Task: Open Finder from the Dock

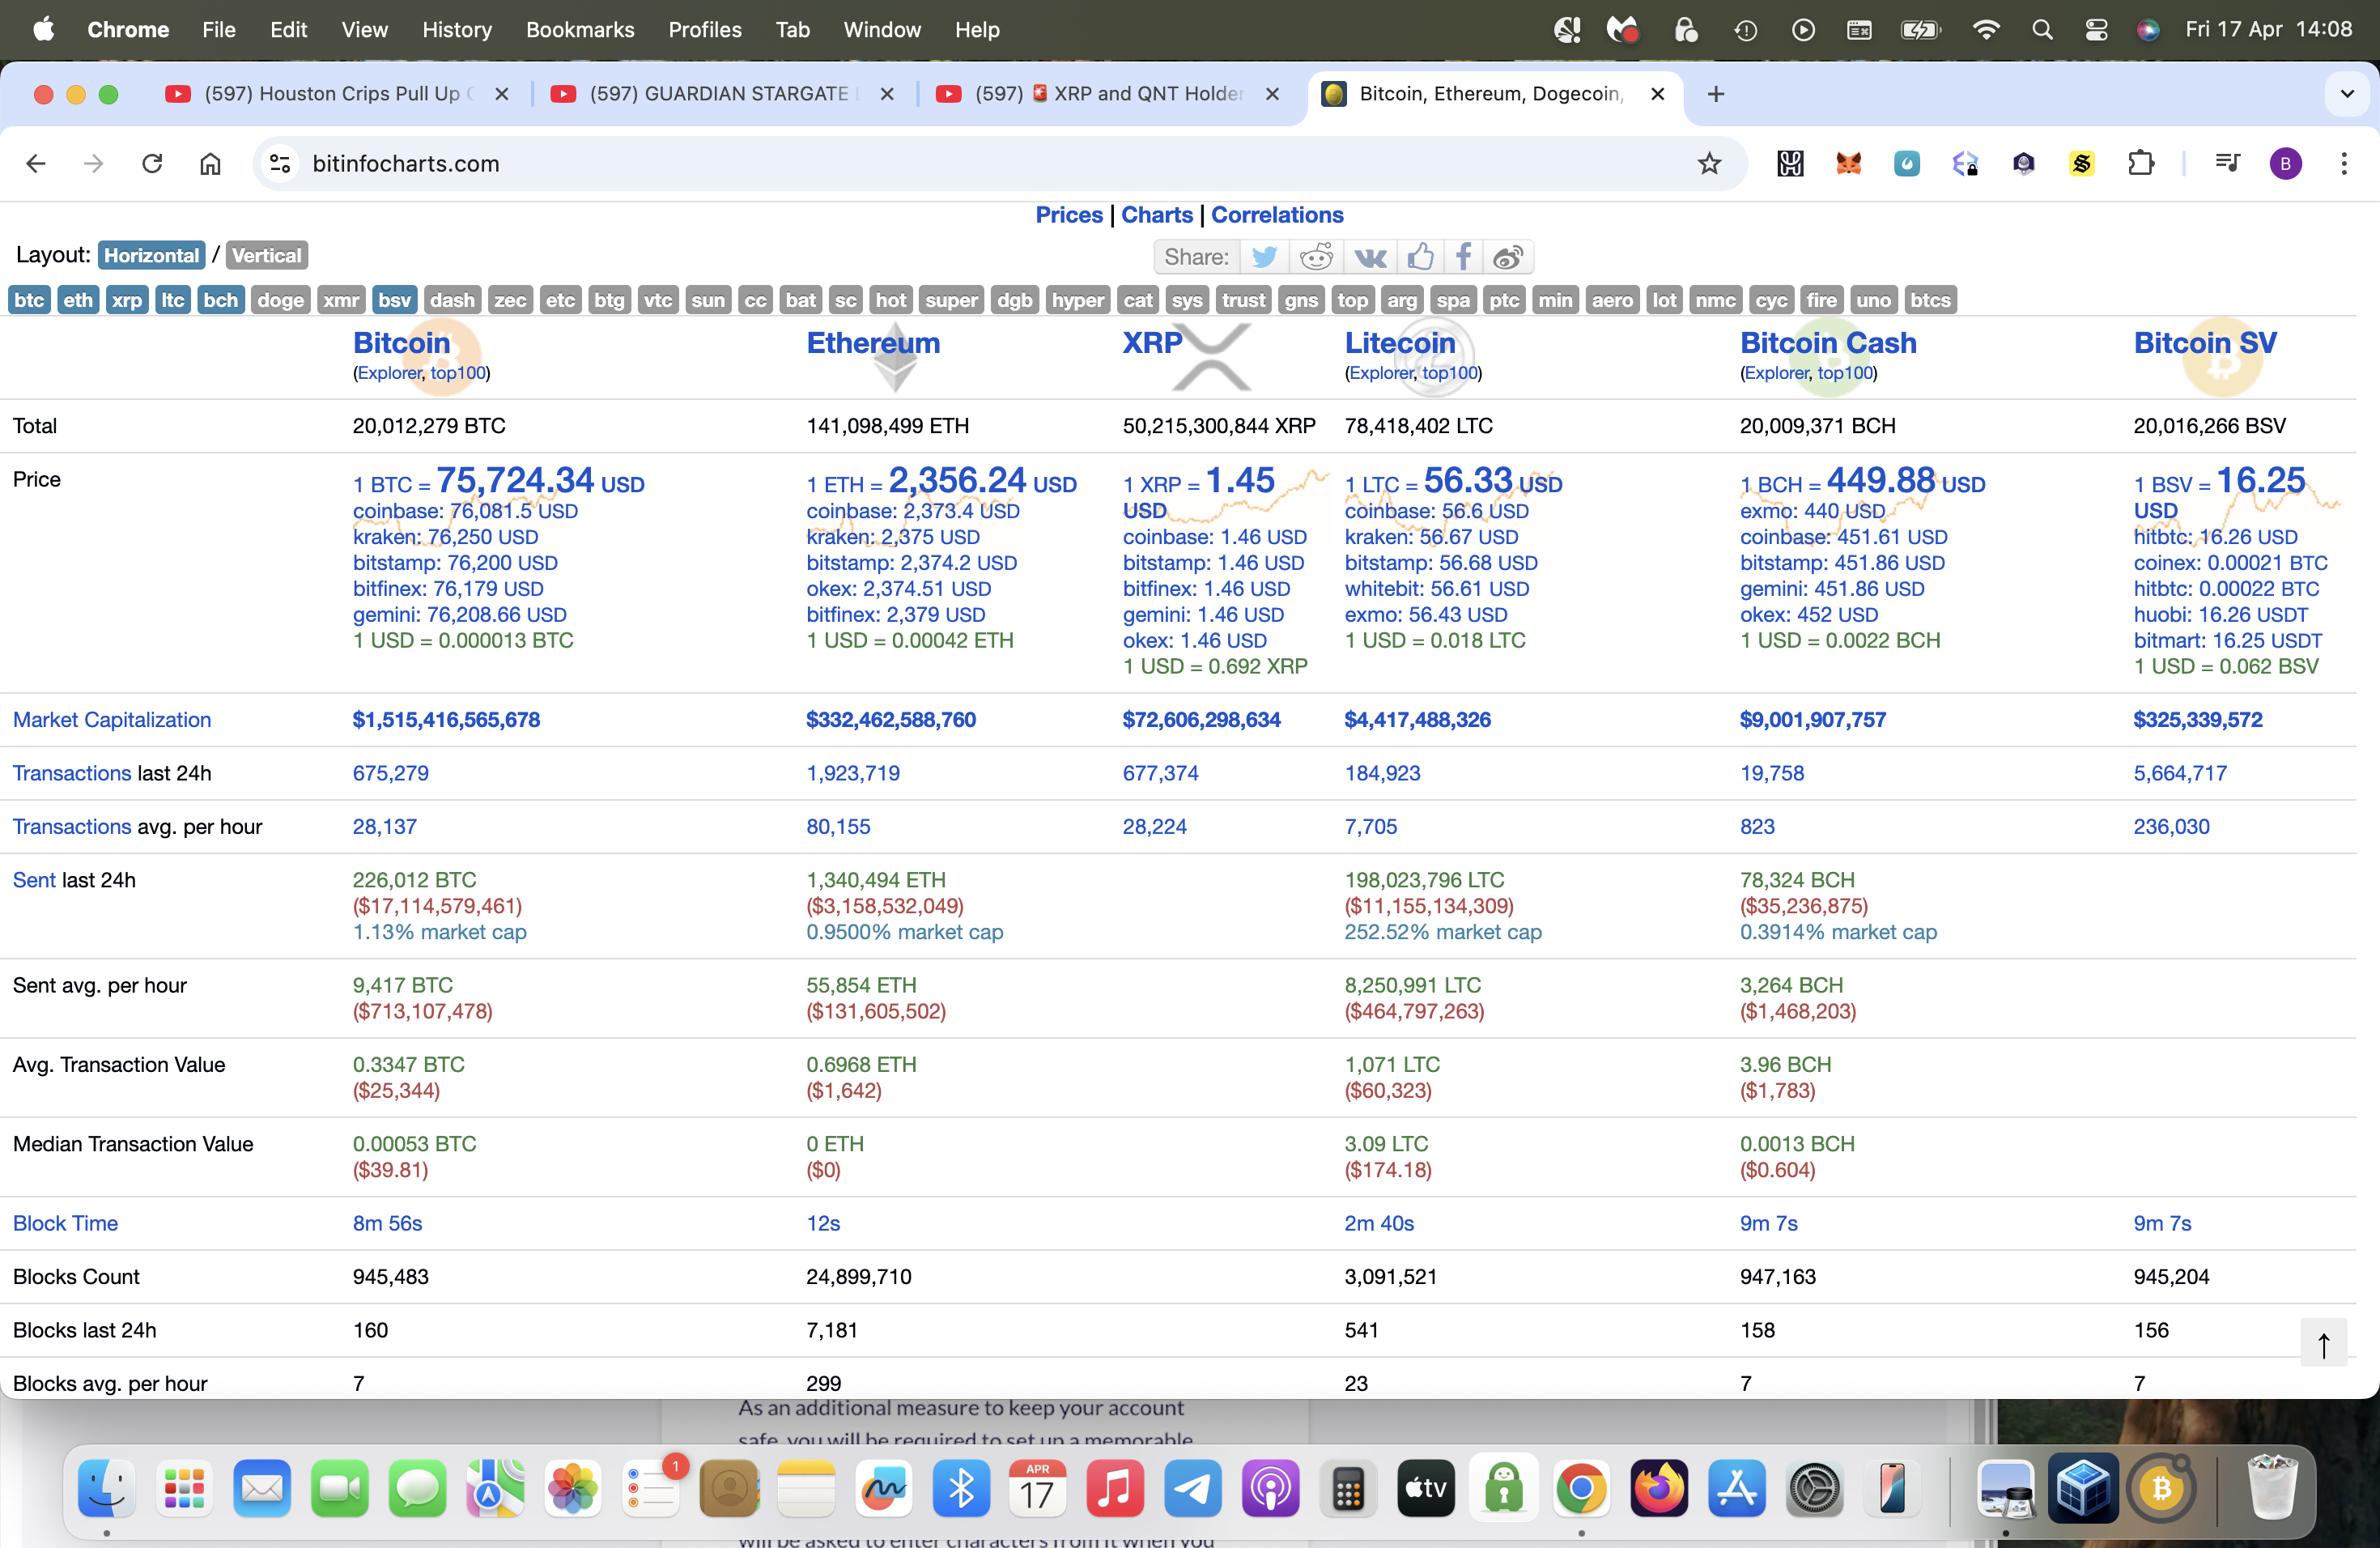Action: pyautogui.click(x=106, y=1488)
